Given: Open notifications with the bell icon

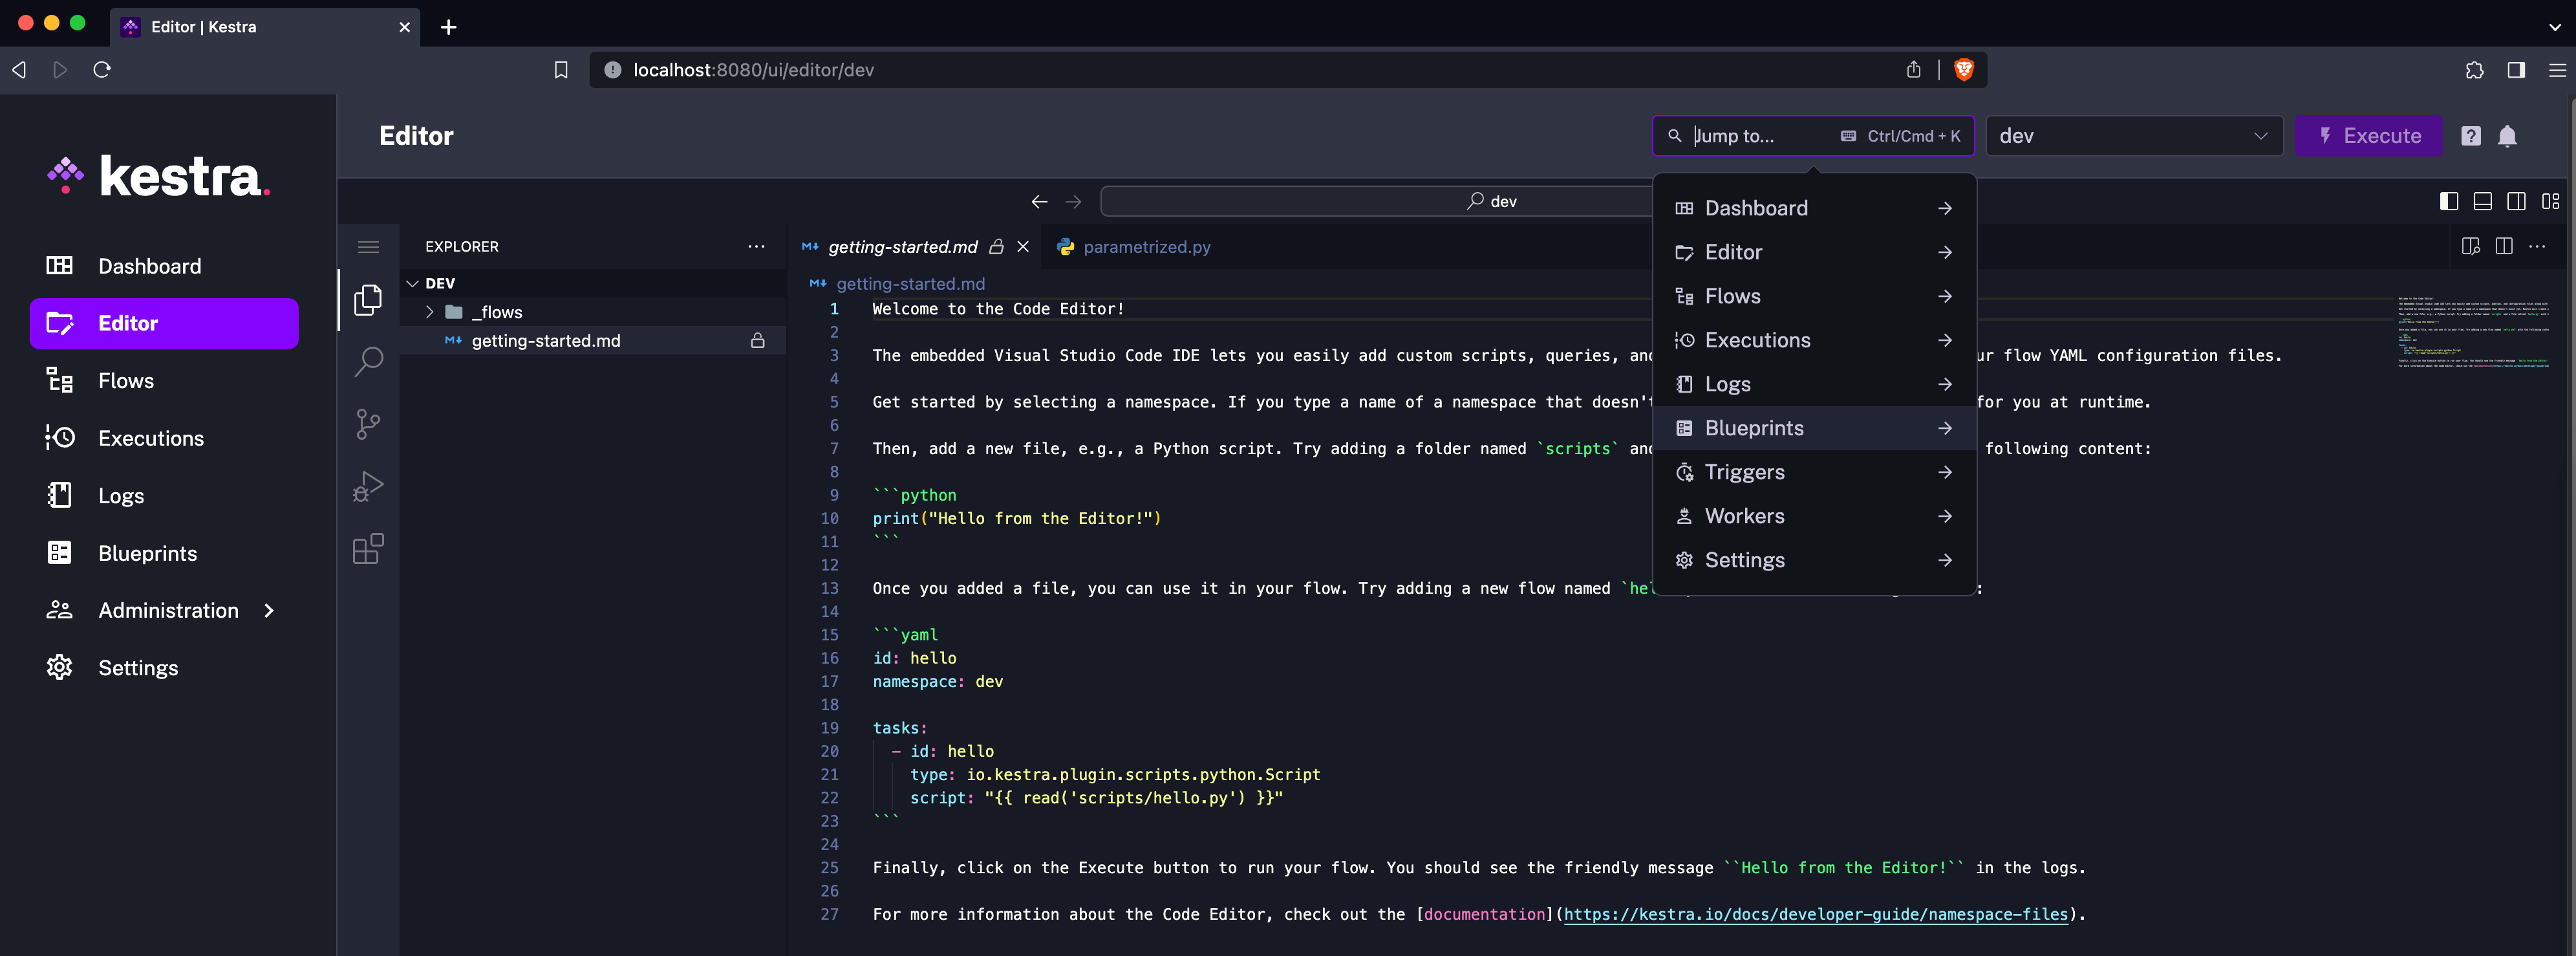Looking at the screenshot, I should click(2507, 136).
